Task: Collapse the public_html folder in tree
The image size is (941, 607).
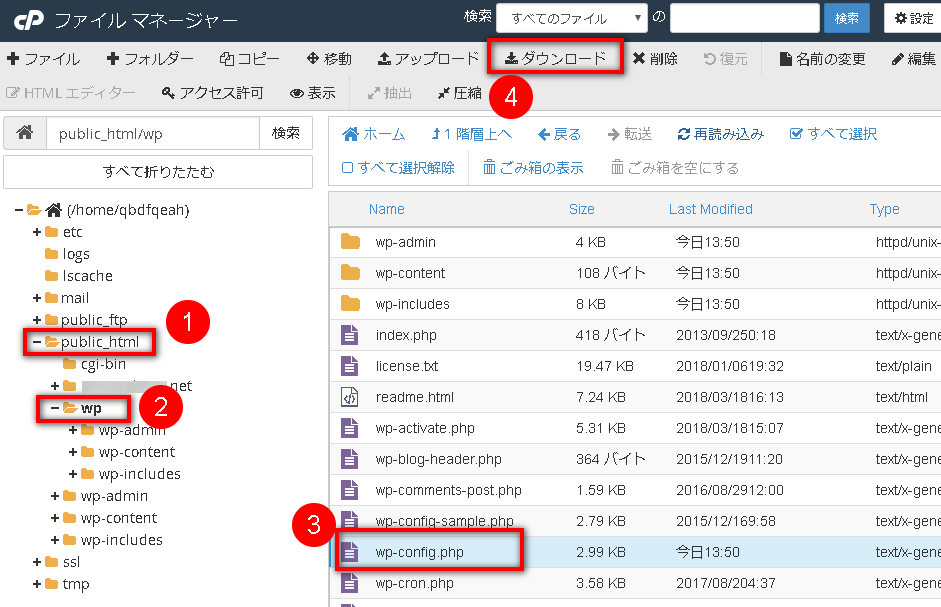Action: click(x=37, y=342)
